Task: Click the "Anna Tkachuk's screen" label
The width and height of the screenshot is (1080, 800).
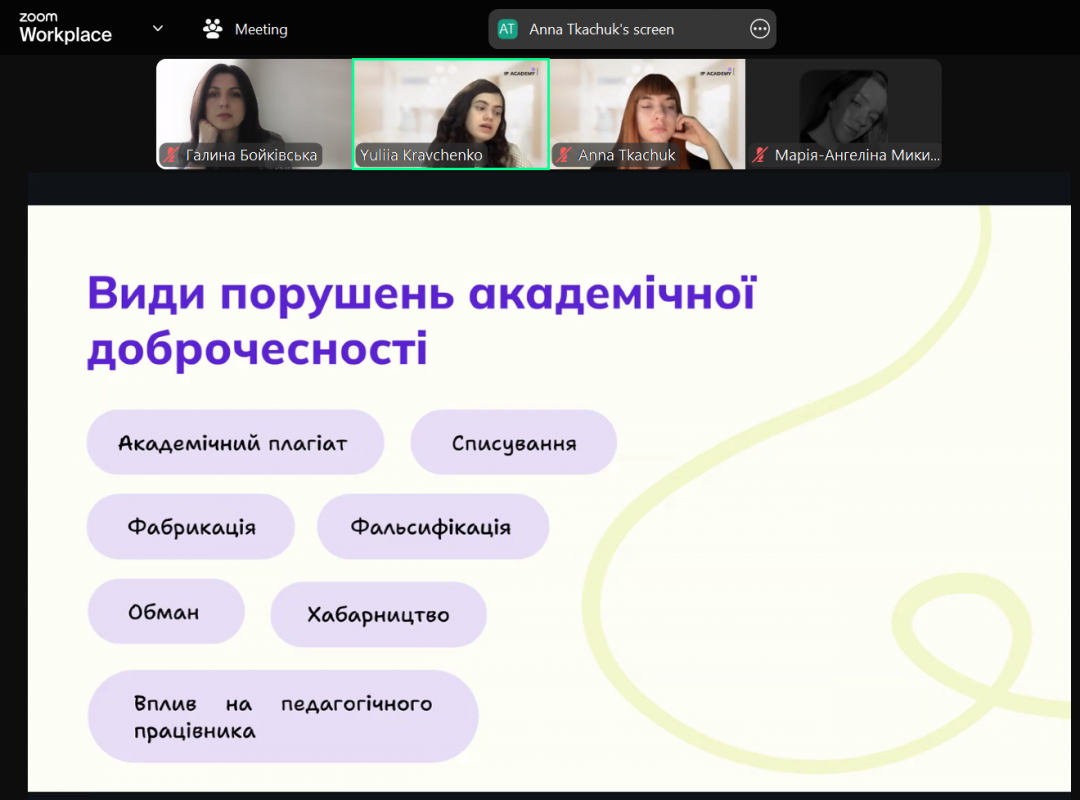Action: click(x=601, y=30)
